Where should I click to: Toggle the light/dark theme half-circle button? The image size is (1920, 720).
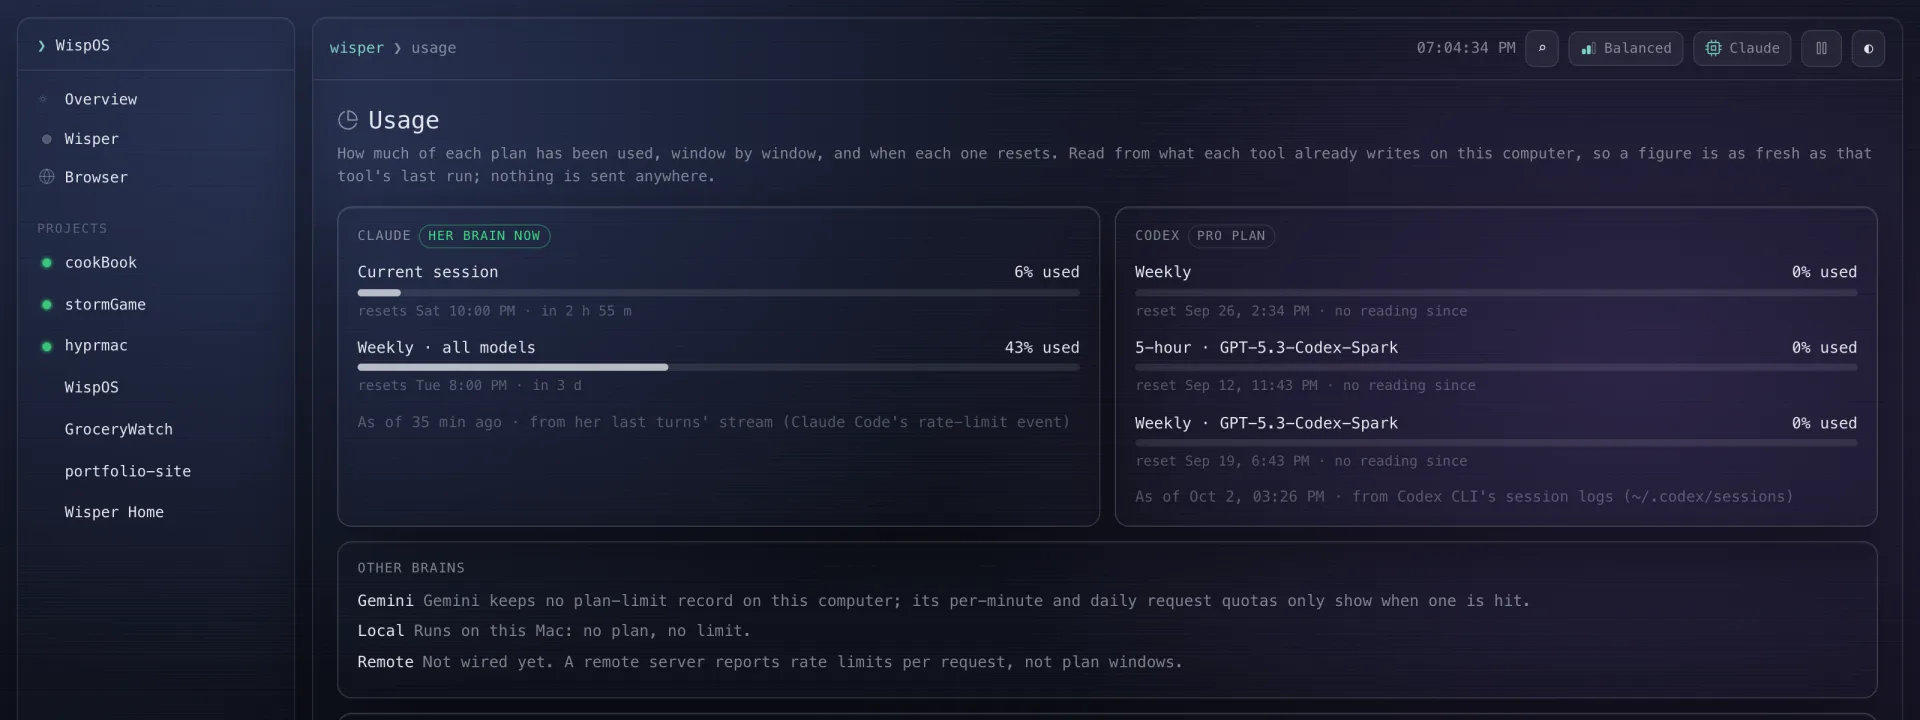(x=1868, y=48)
